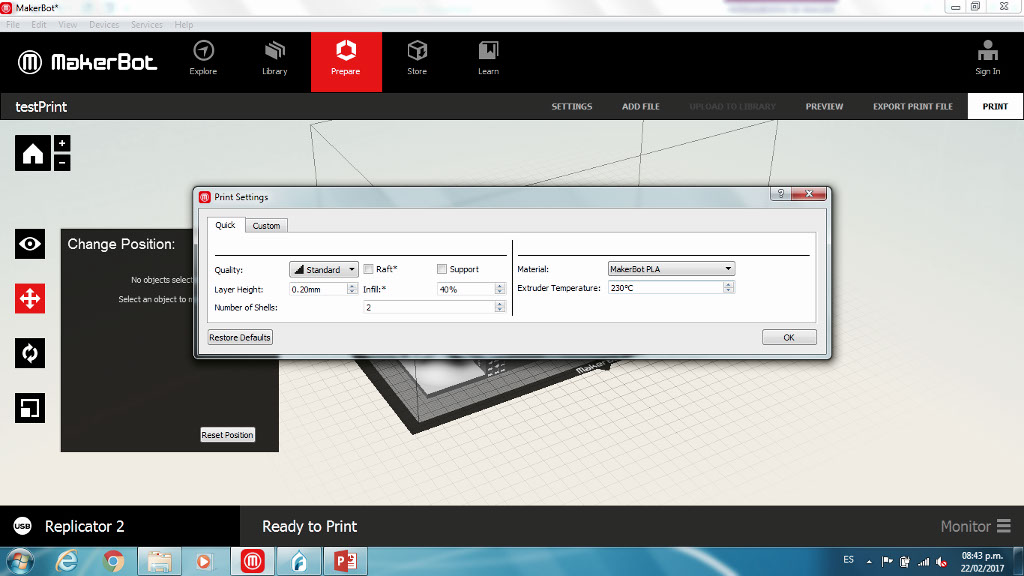This screenshot has height=576, width=1024.
Task: Enable the Raft checkbox
Action: tap(369, 269)
